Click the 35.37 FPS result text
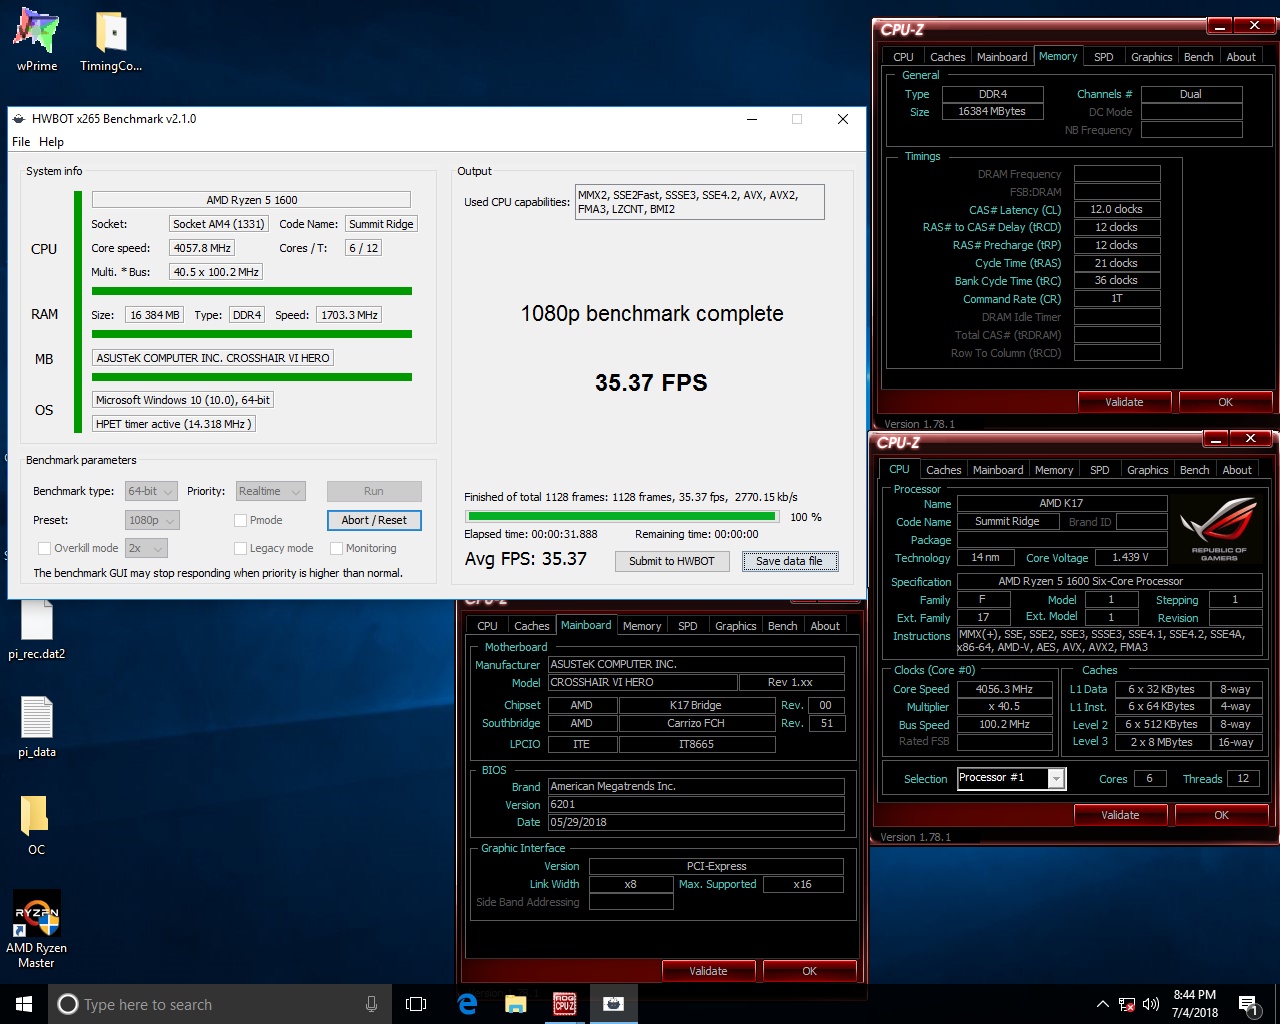The image size is (1280, 1024). click(651, 383)
